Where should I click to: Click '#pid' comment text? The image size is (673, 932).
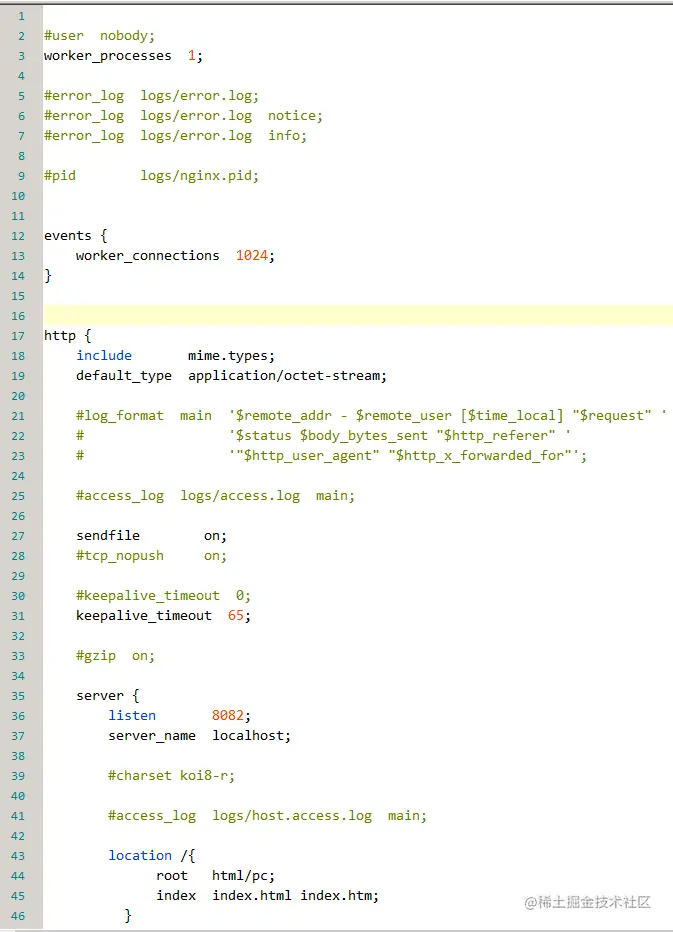click(x=60, y=176)
